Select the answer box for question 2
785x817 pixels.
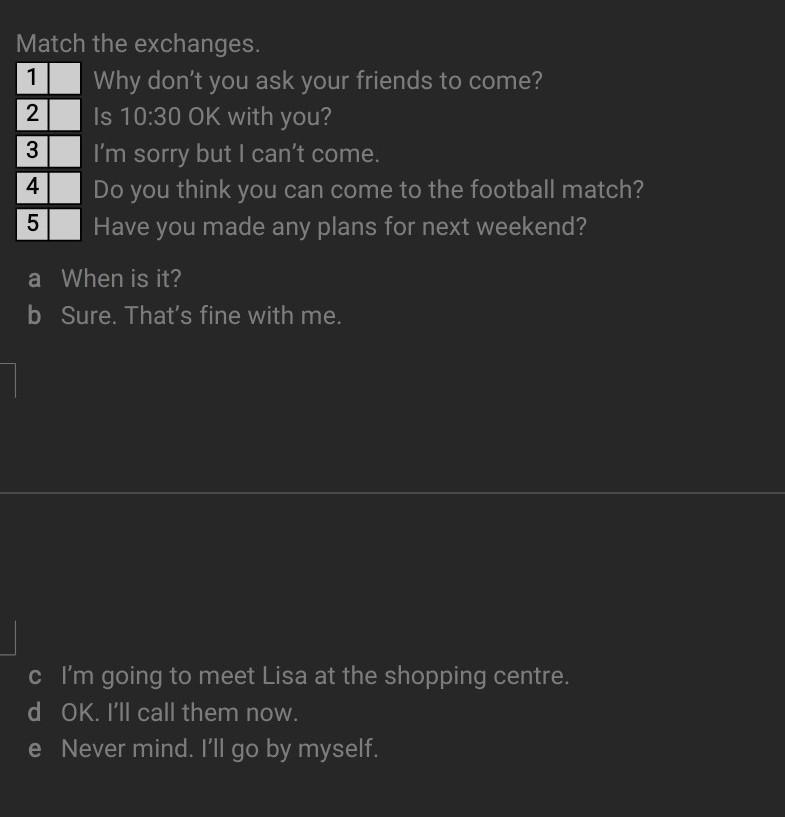click(x=65, y=115)
